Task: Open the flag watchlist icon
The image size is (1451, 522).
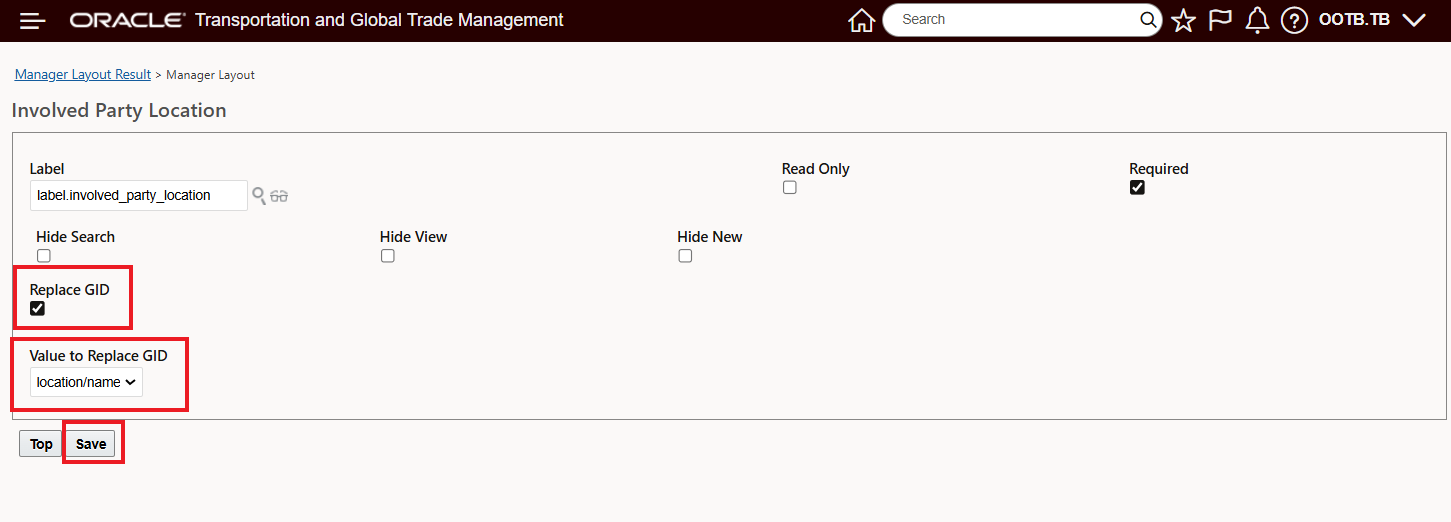Action: click(1220, 21)
